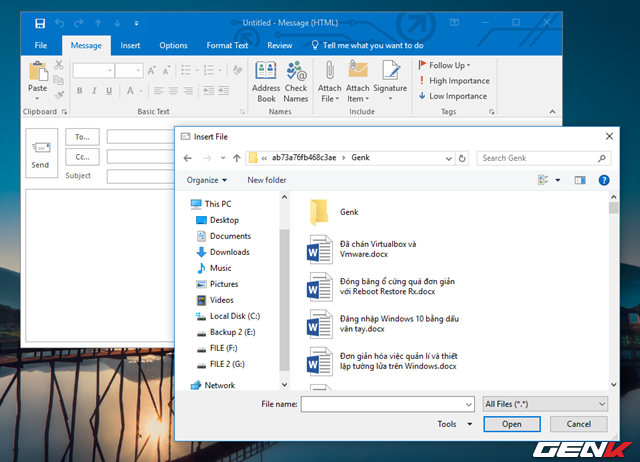Click the Cancel button
Screen dimensions: 640x462
coord(579,424)
